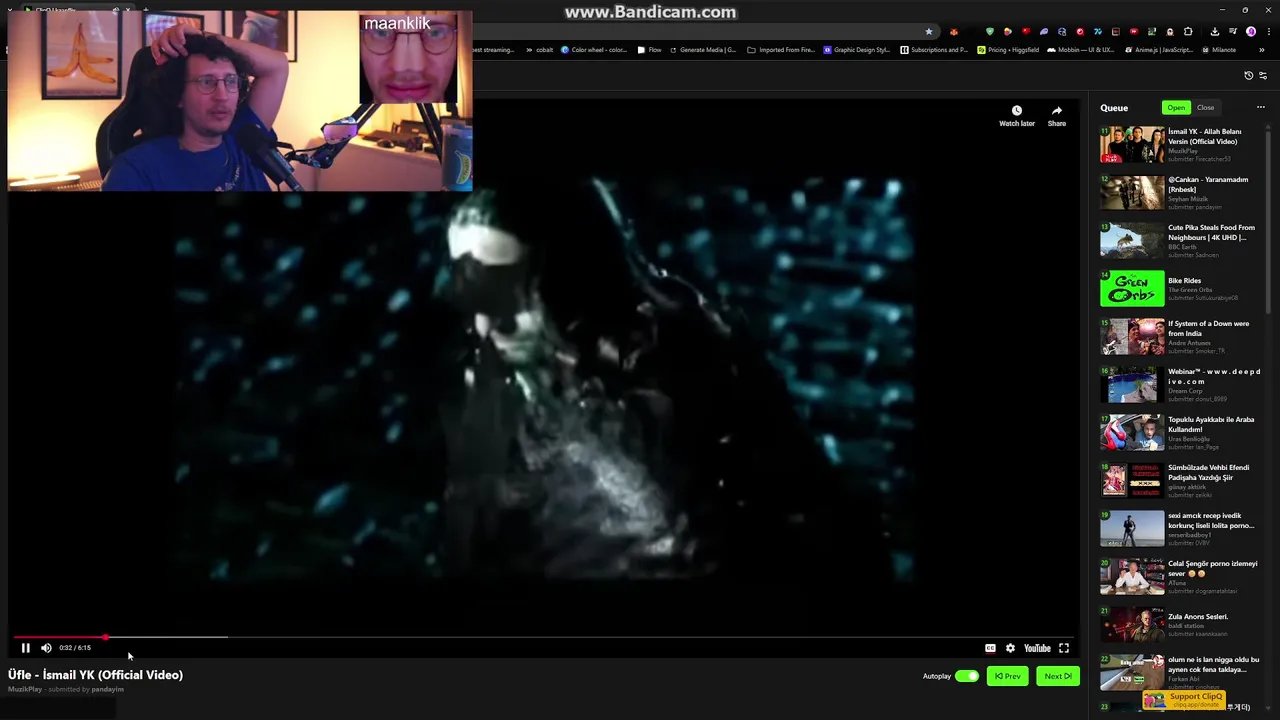Open the cobalt bookmark
The width and height of the screenshot is (1280, 720).
tap(539, 50)
